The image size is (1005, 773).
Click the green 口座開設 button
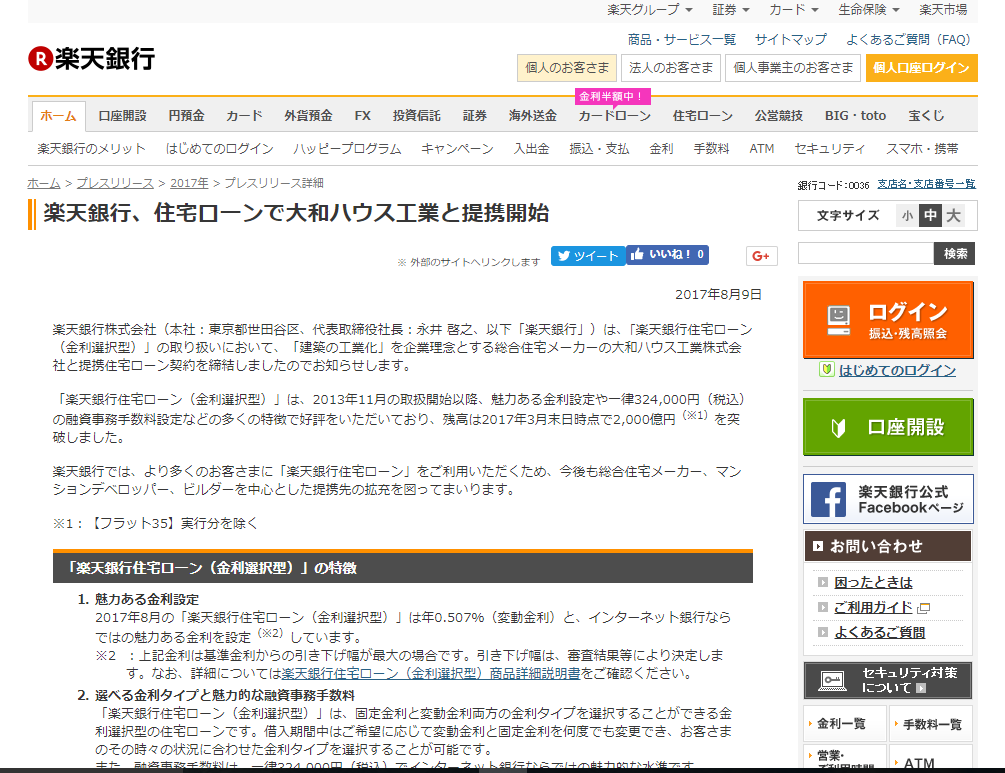coord(888,427)
